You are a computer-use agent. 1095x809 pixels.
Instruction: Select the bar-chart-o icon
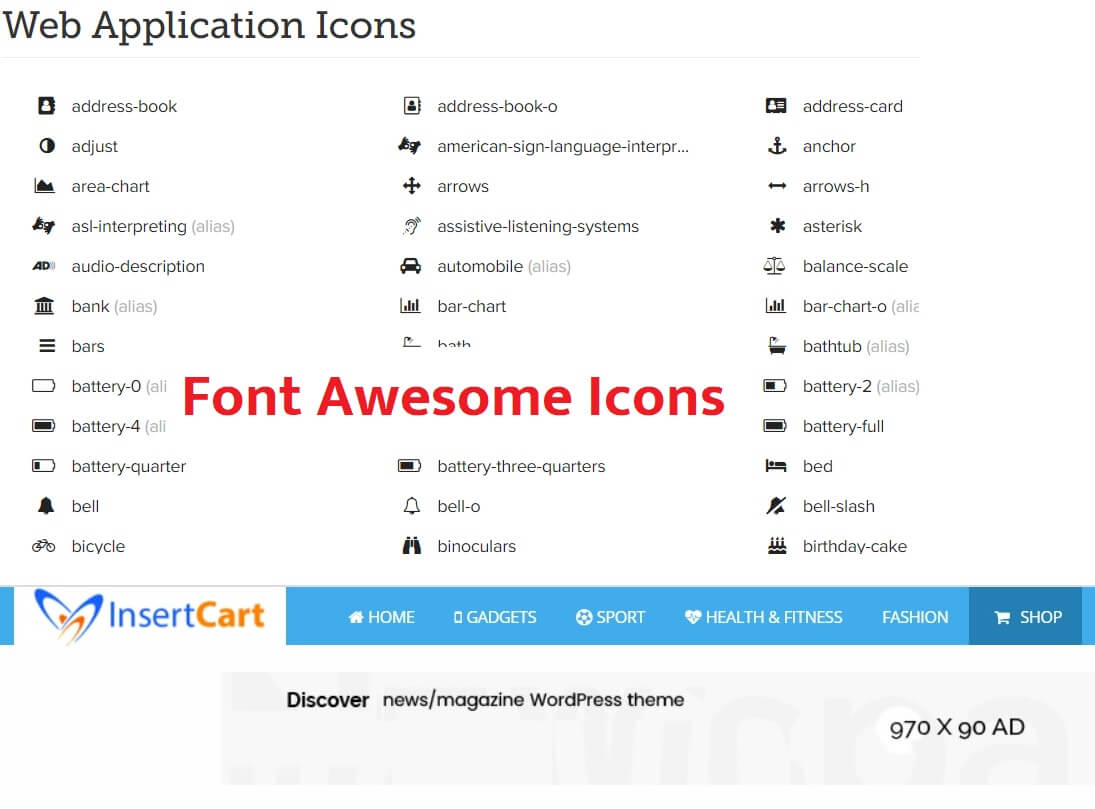coord(776,305)
